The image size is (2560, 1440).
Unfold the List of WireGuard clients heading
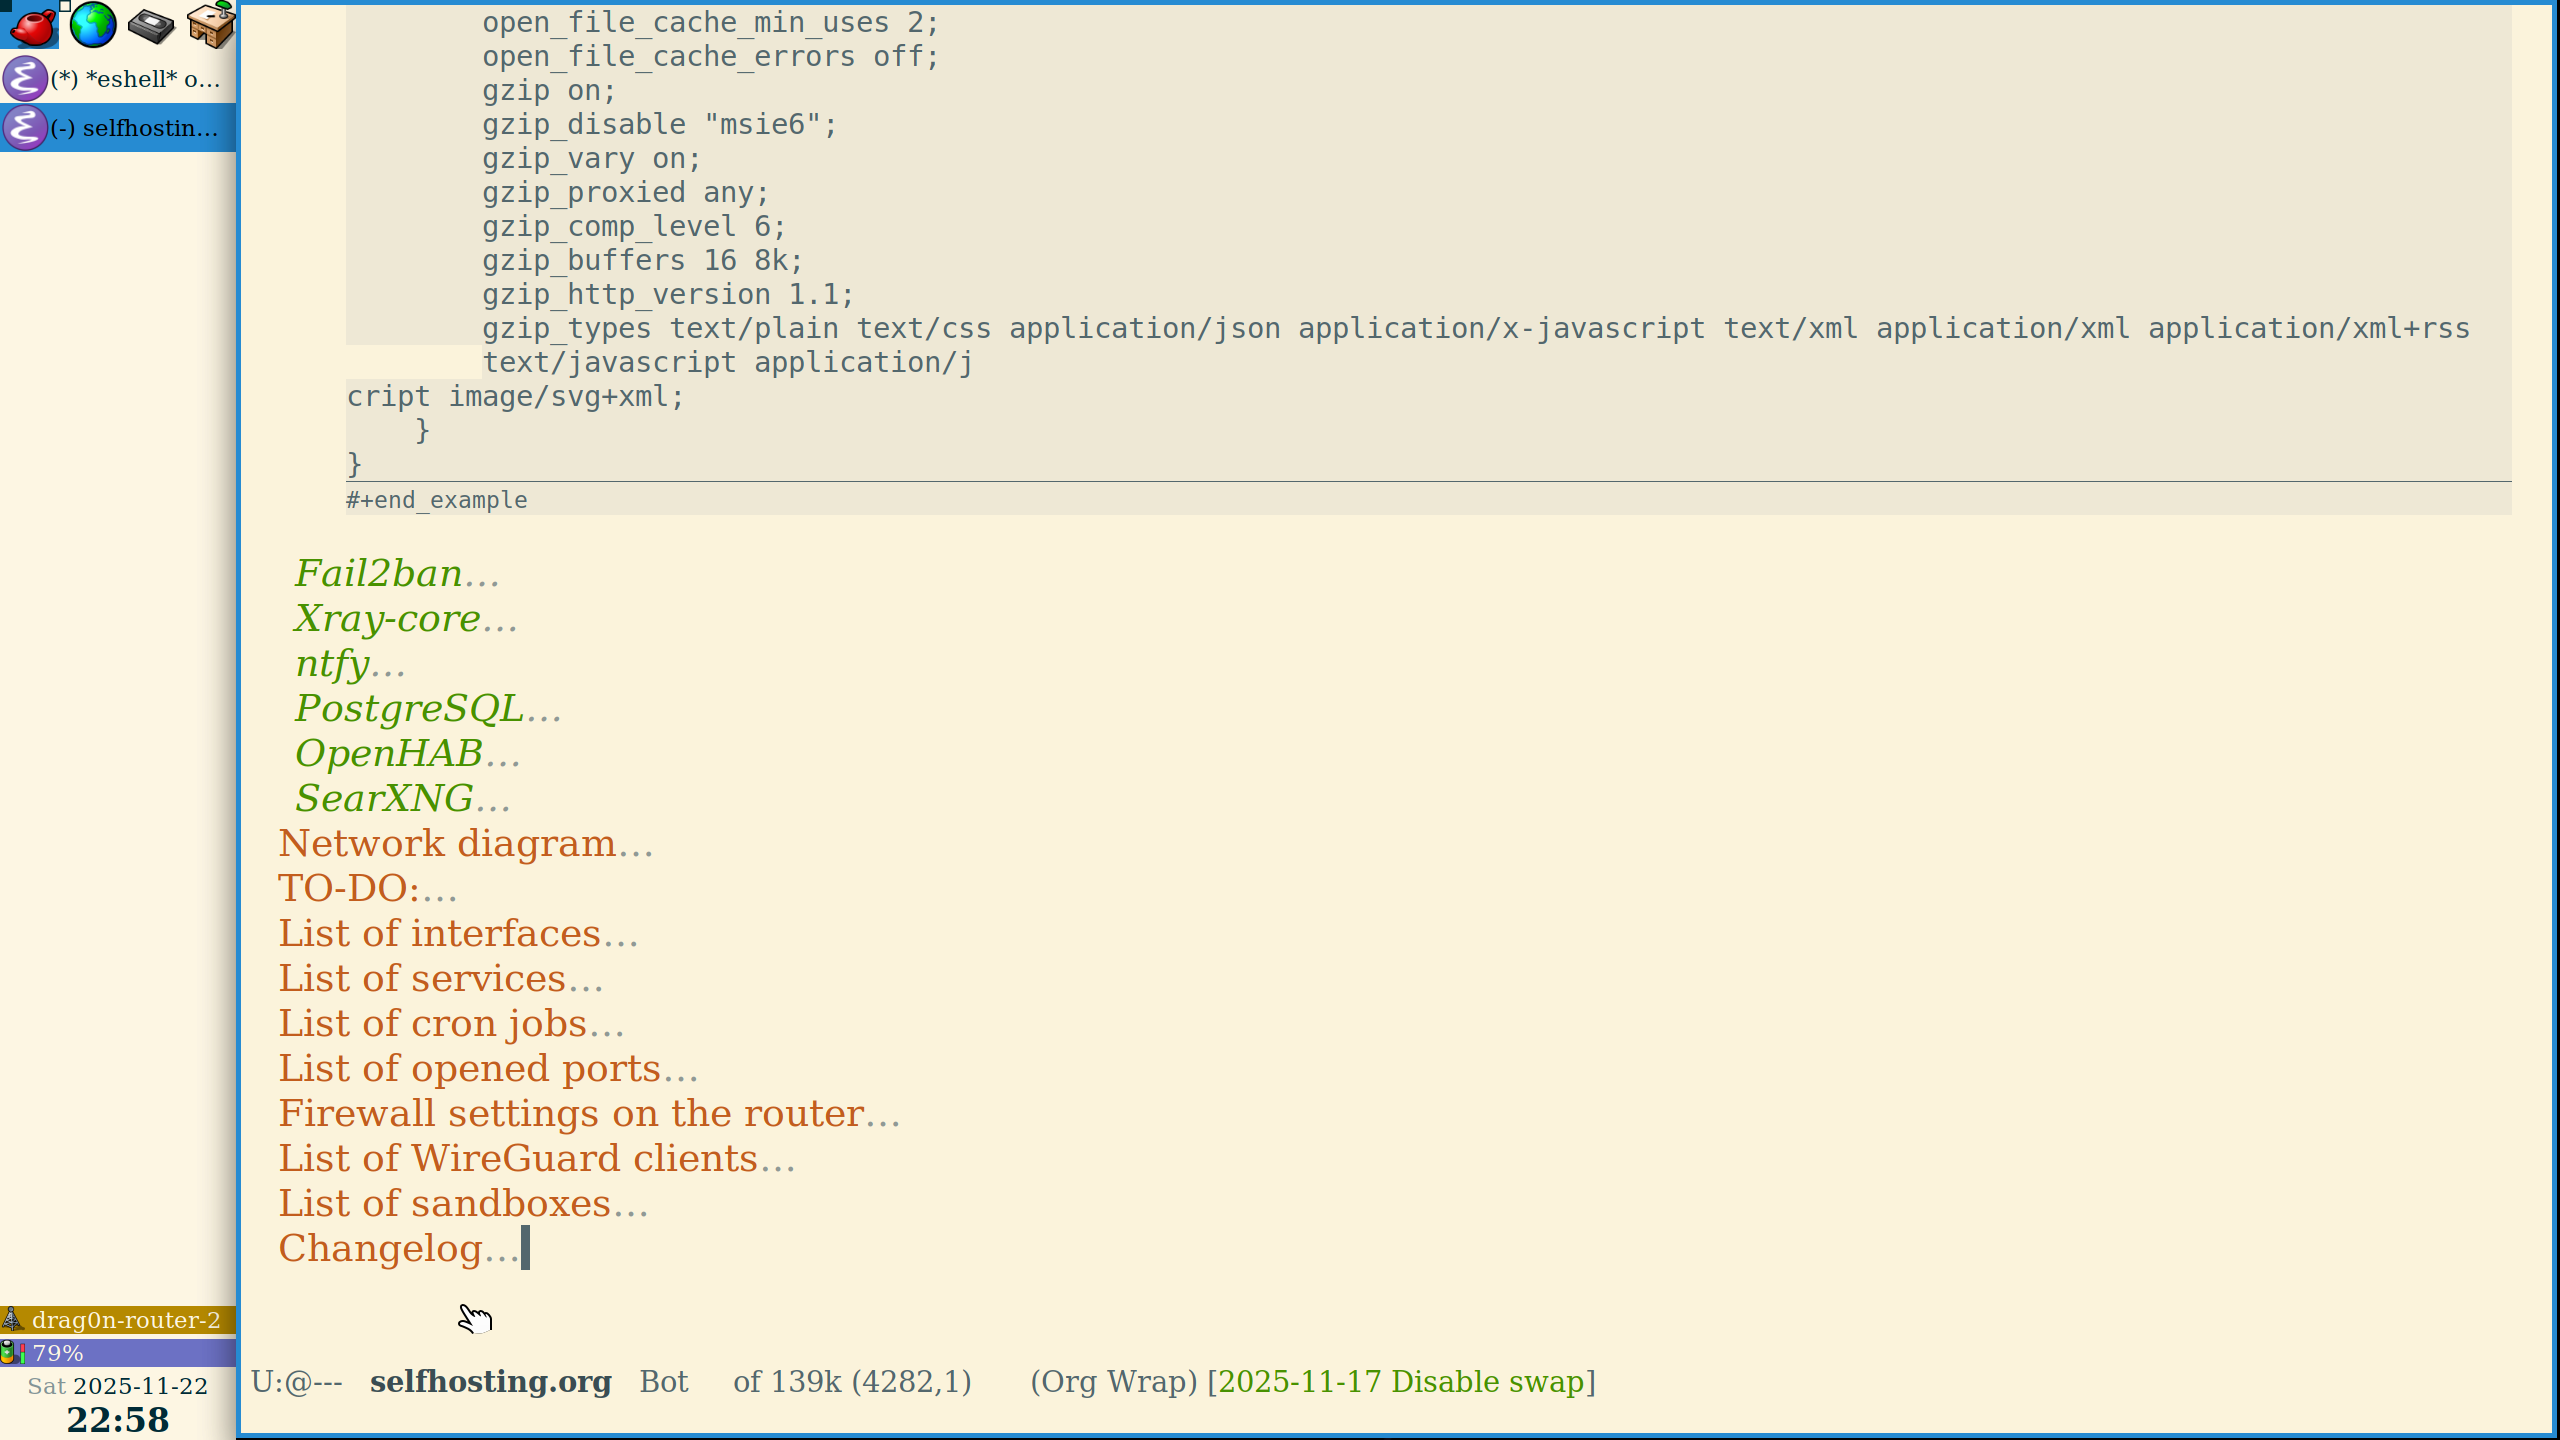pos(518,1159)
